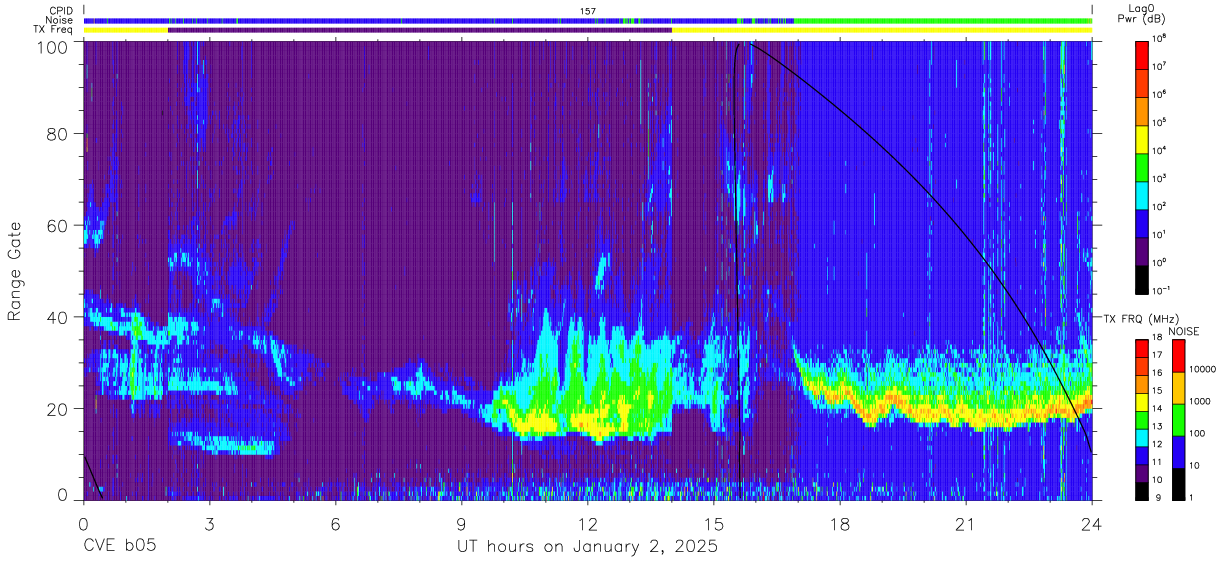Click the 9 label on TX FRQ colorbar
1228x567 pixels.
1157,498
